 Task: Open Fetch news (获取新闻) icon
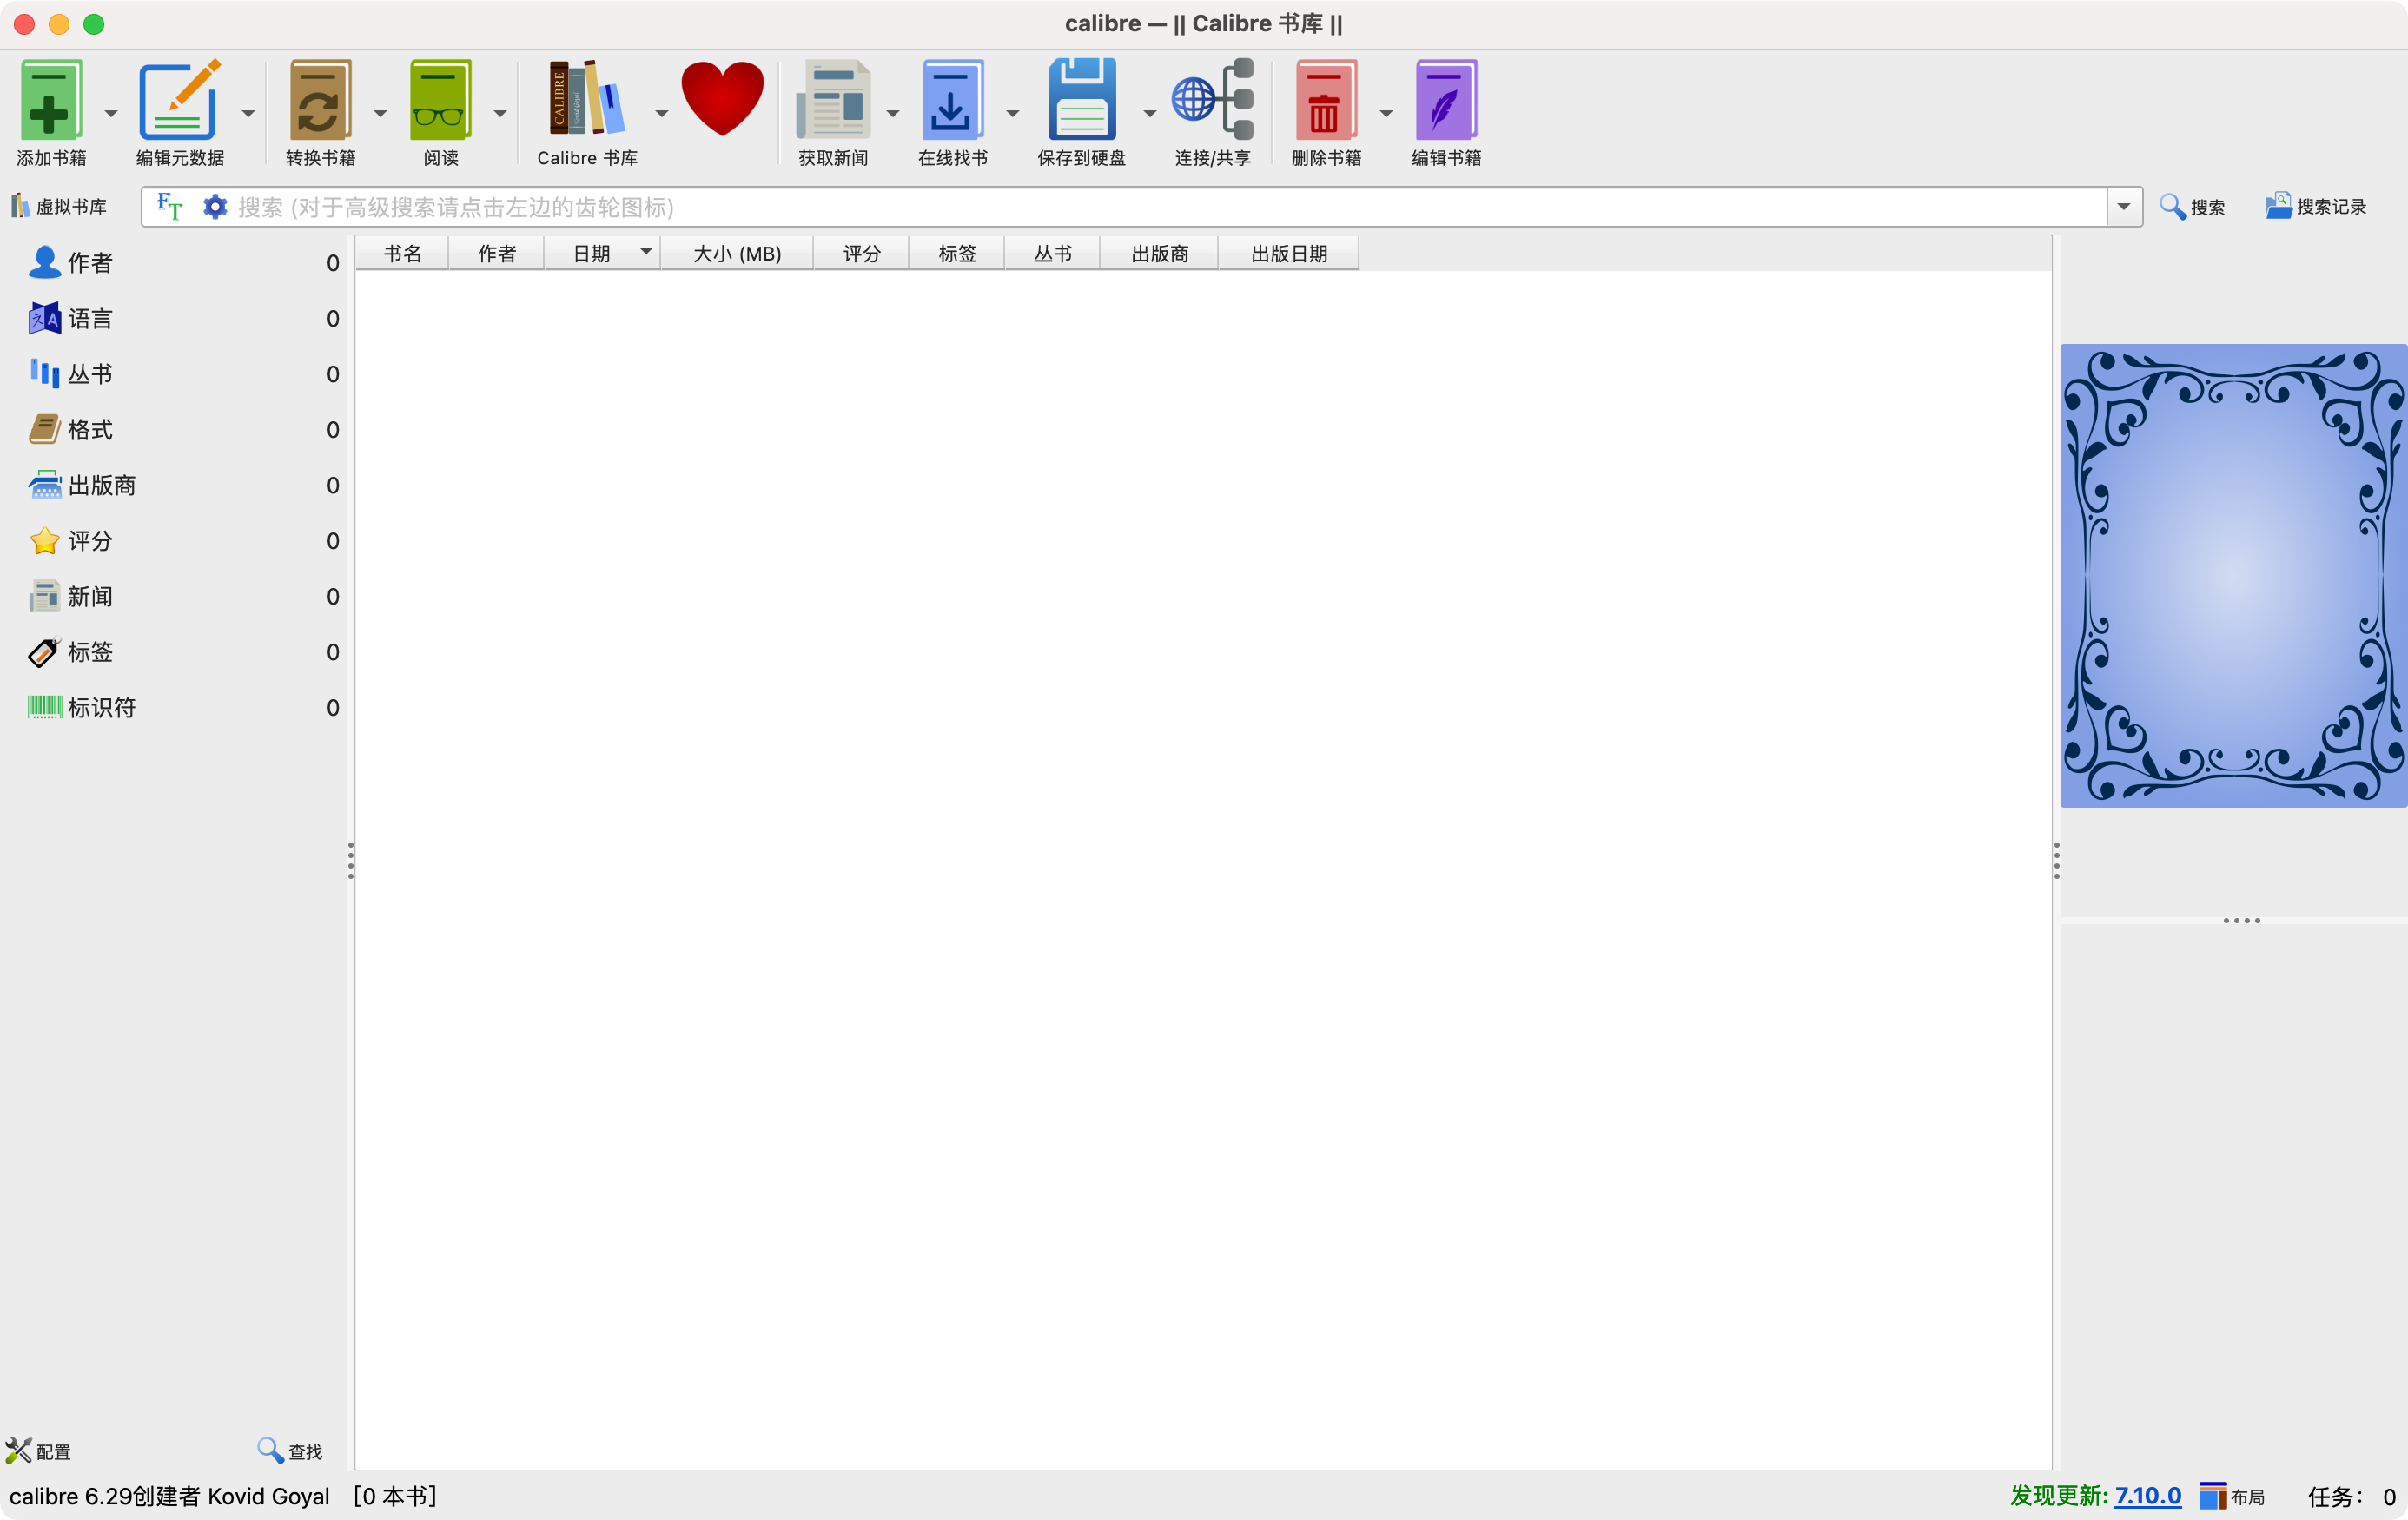pos(833,100)
